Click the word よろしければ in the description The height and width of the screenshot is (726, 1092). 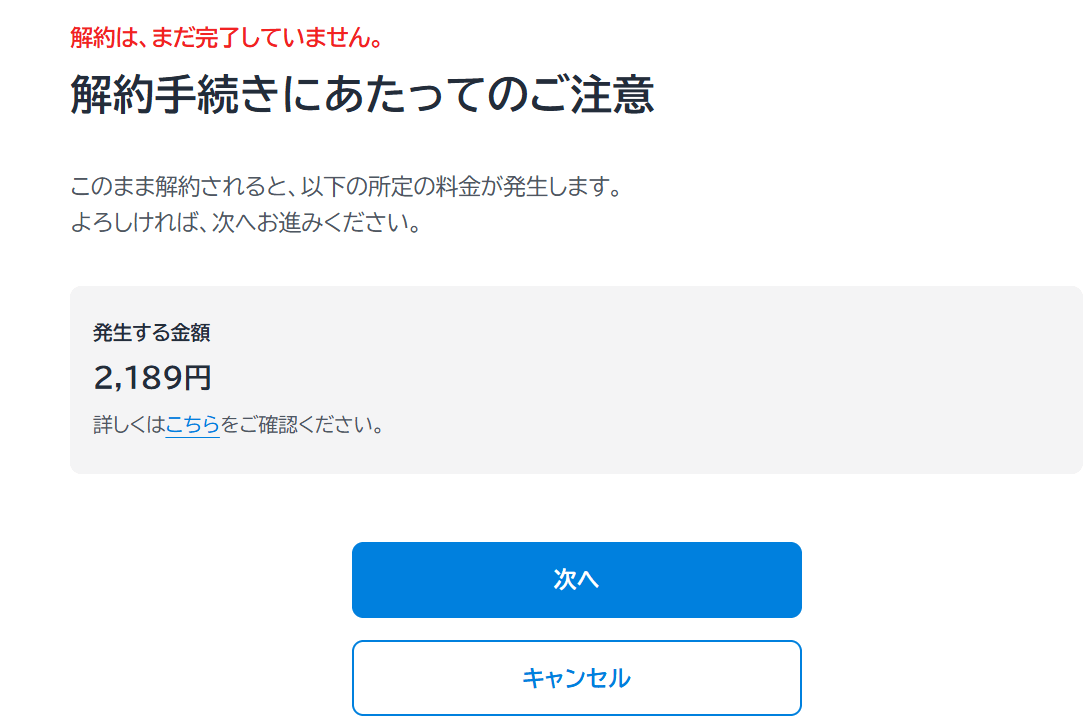(125, 223)
